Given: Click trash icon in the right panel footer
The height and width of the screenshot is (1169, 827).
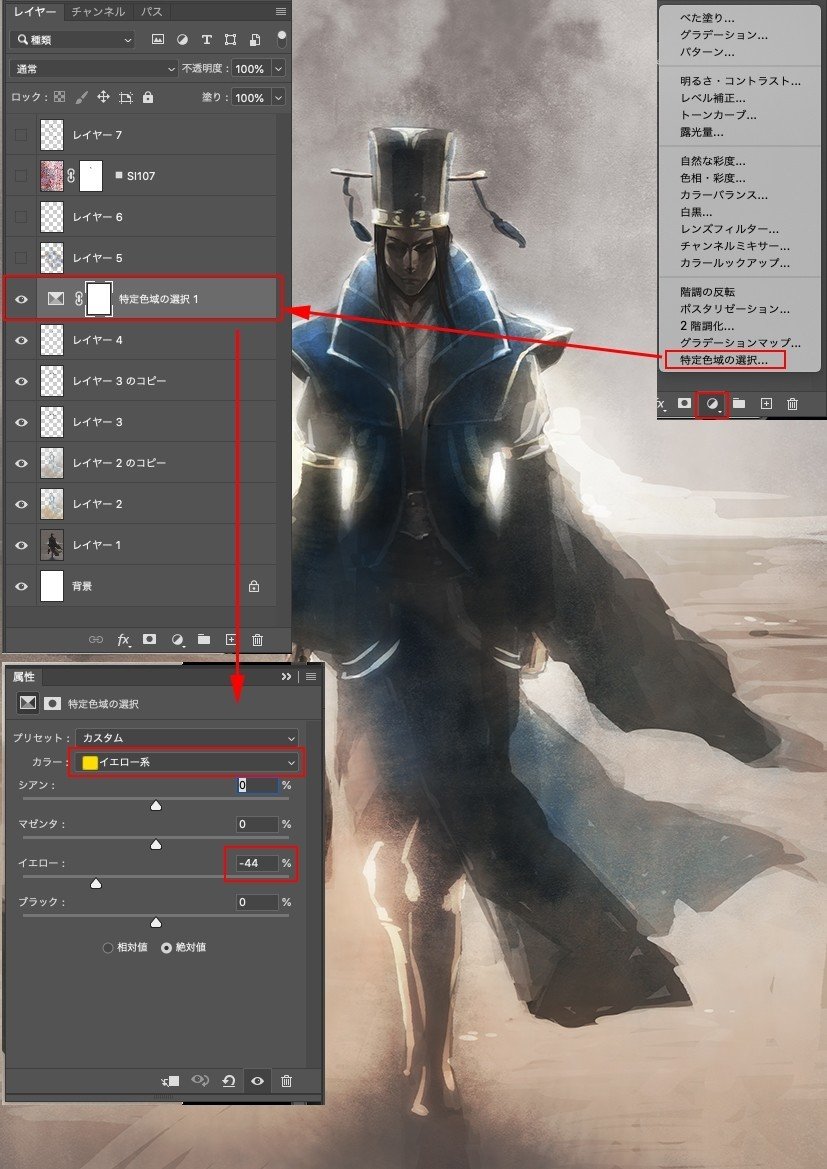Looking at the screenshot, I should pos(792,403).
